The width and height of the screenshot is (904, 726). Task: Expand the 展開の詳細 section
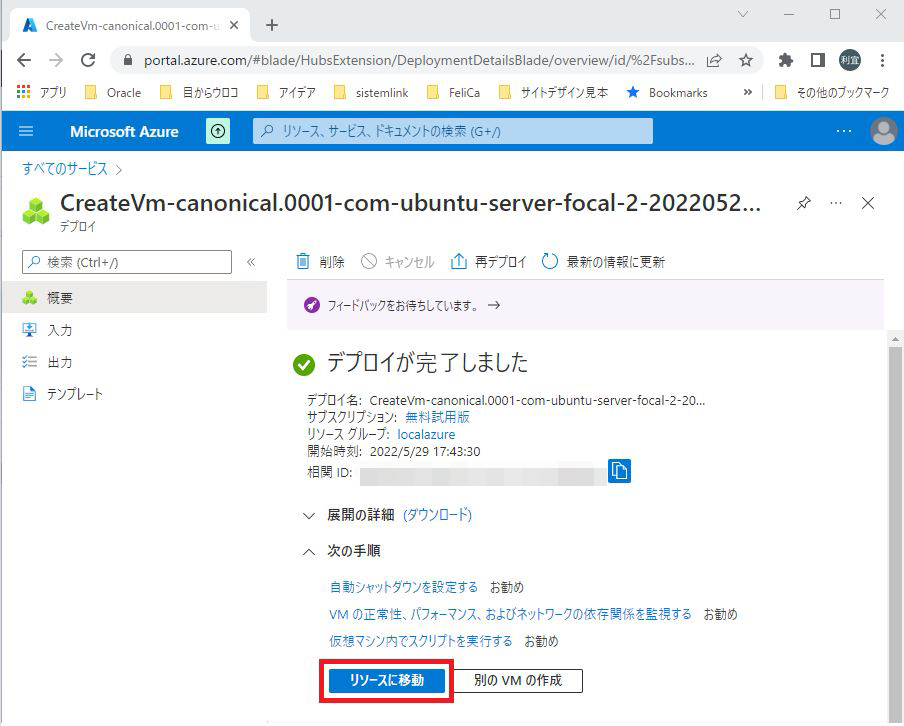click(308, 515)
